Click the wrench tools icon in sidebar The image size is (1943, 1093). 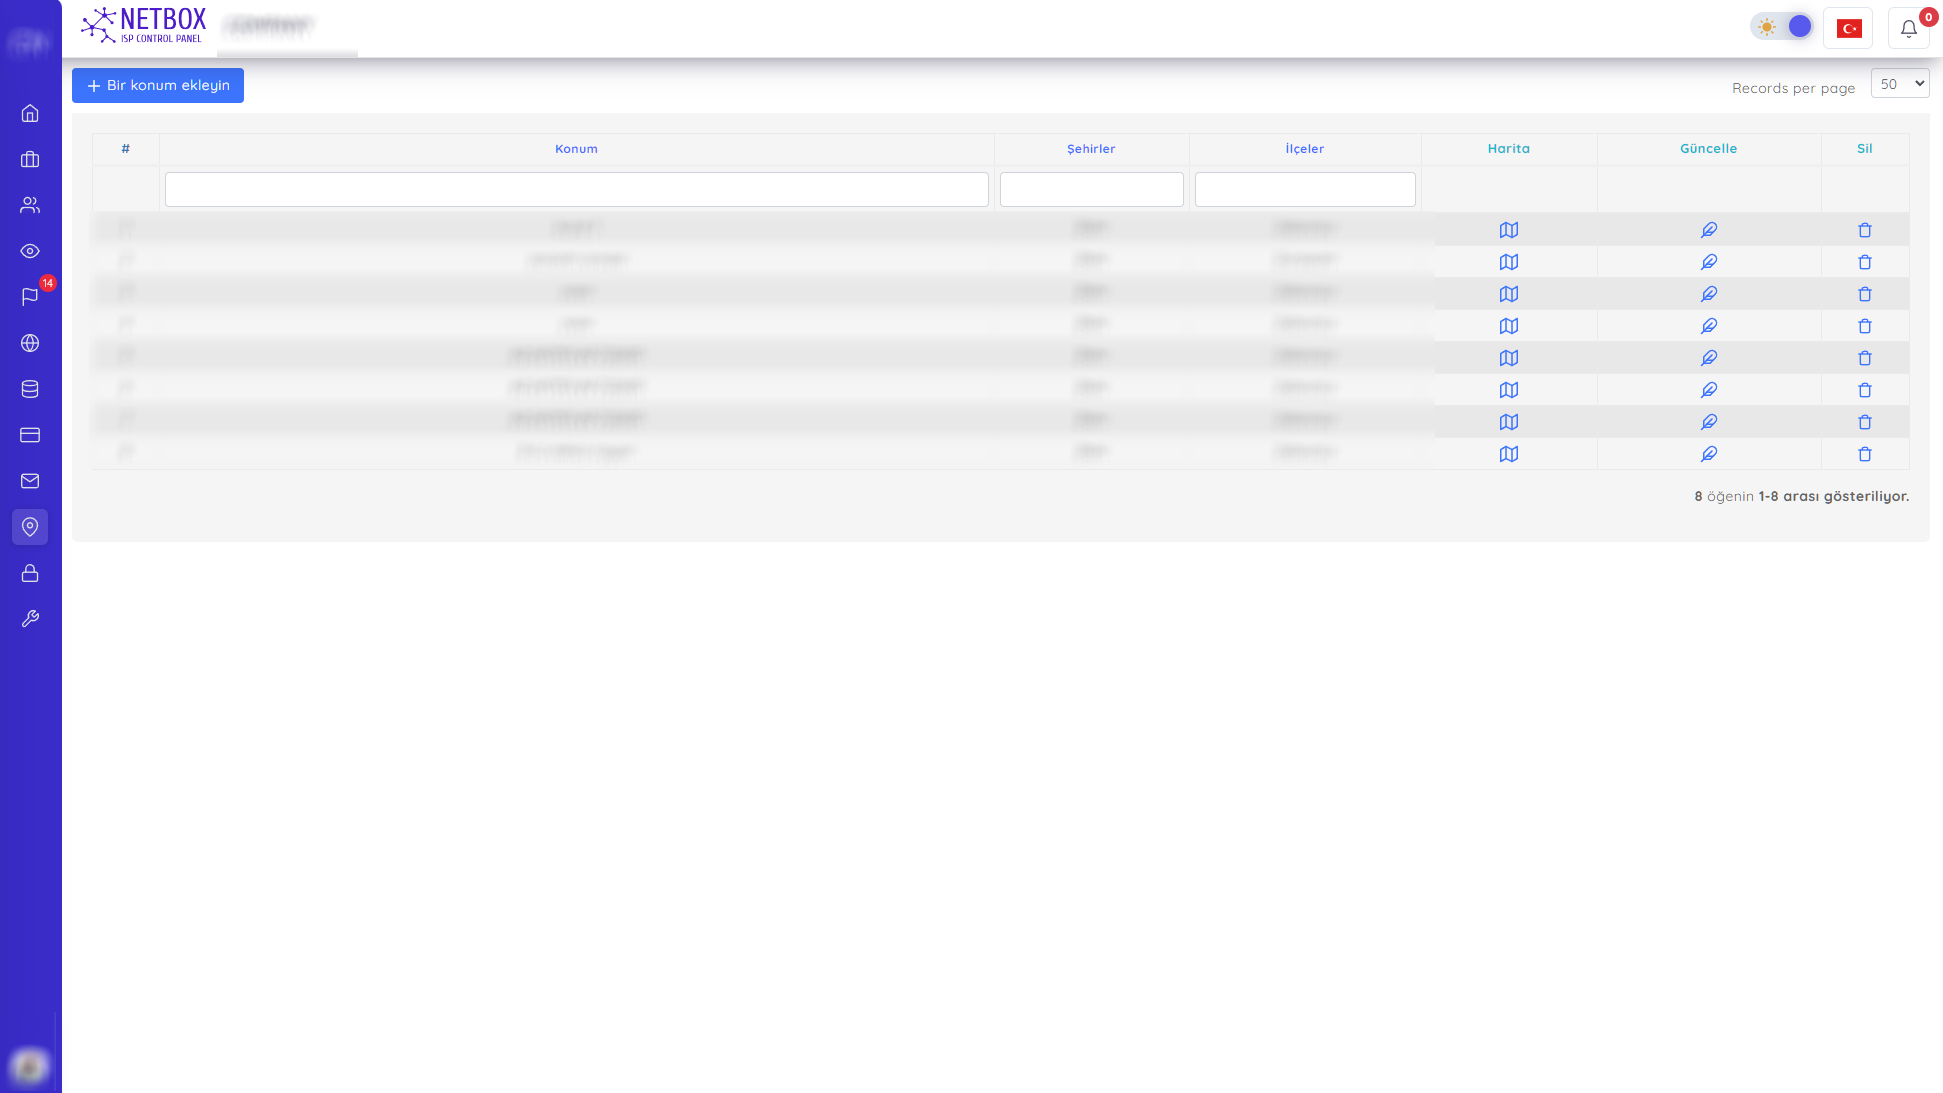pos(30,619)
